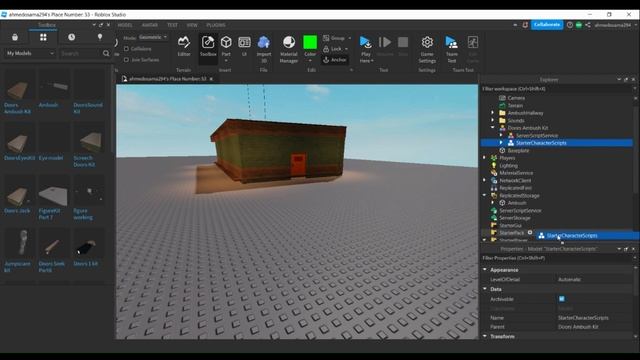Open the Mode Geometric dropdown
The image size is (640, 360).
pyautogui.click(x=153, y=37)
